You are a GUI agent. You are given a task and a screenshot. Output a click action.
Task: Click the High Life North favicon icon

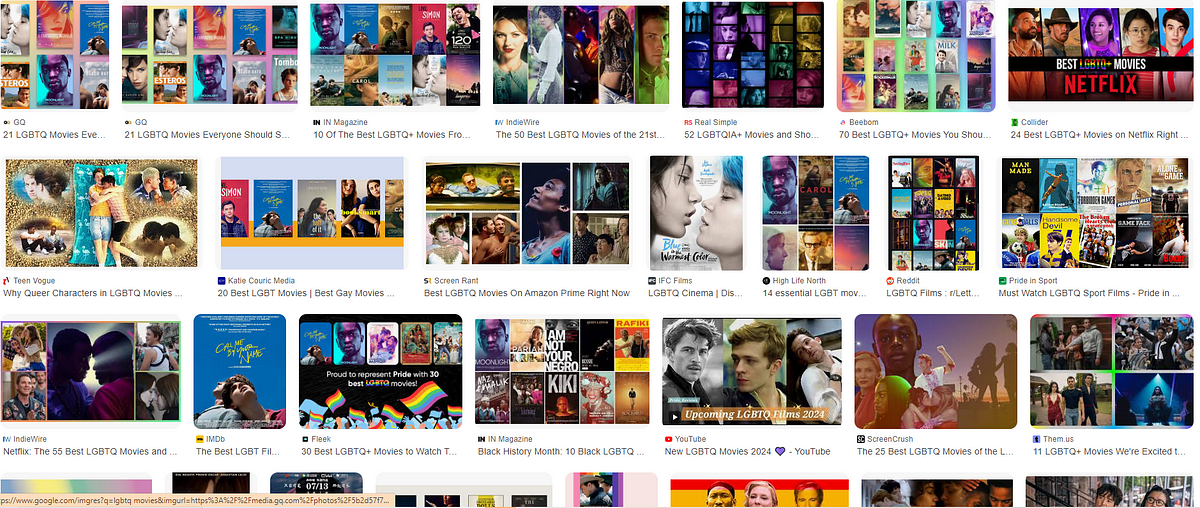click(766, 281)
